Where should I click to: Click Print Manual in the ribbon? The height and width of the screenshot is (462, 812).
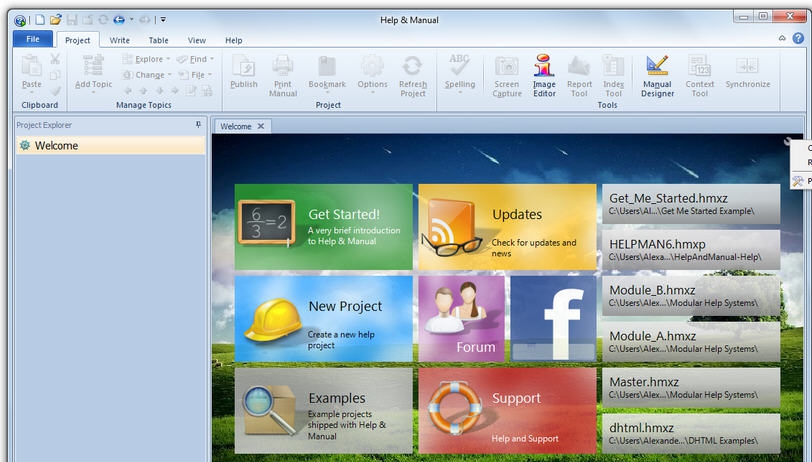point(283,76)
